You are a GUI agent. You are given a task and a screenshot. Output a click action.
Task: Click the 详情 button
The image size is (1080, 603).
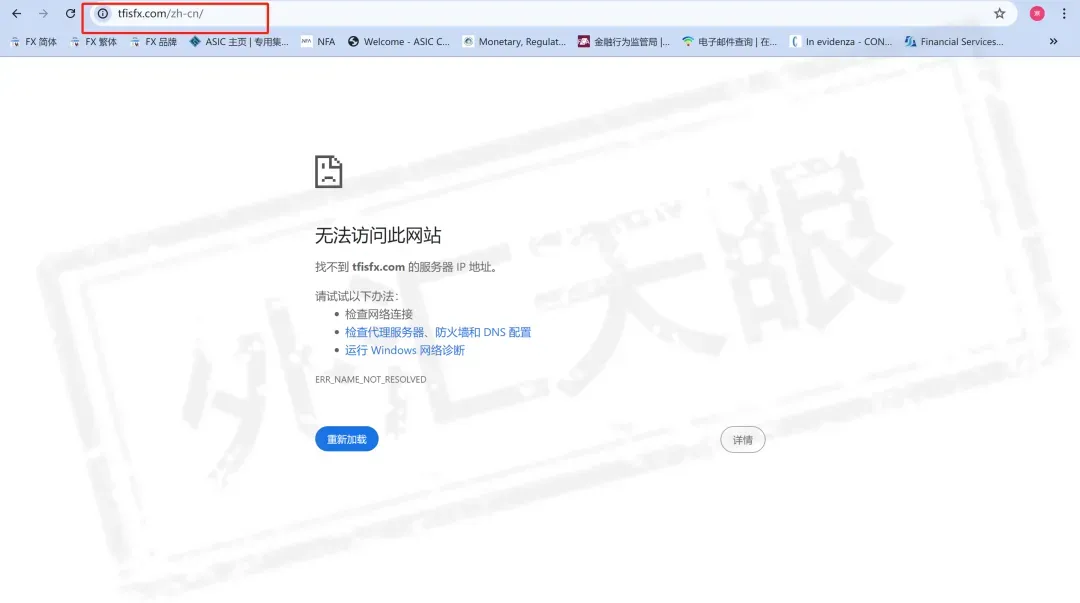pos(742,440)
